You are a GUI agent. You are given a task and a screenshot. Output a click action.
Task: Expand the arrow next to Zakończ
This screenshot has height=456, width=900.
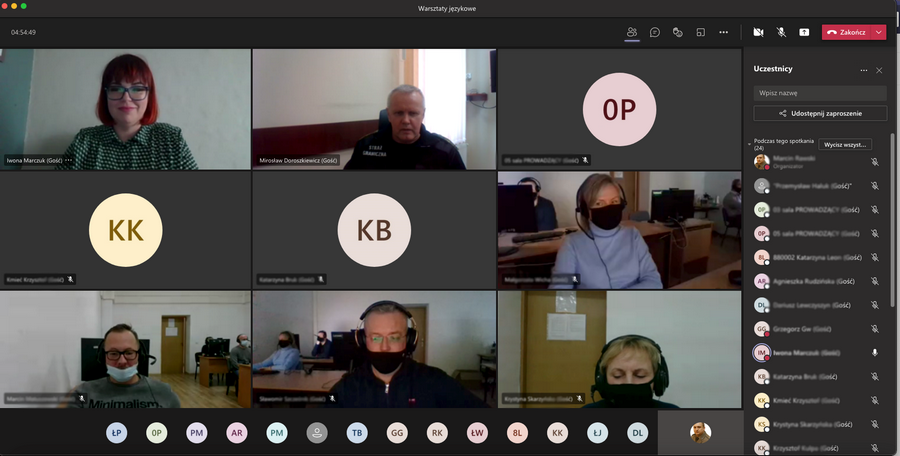point(879,32)
